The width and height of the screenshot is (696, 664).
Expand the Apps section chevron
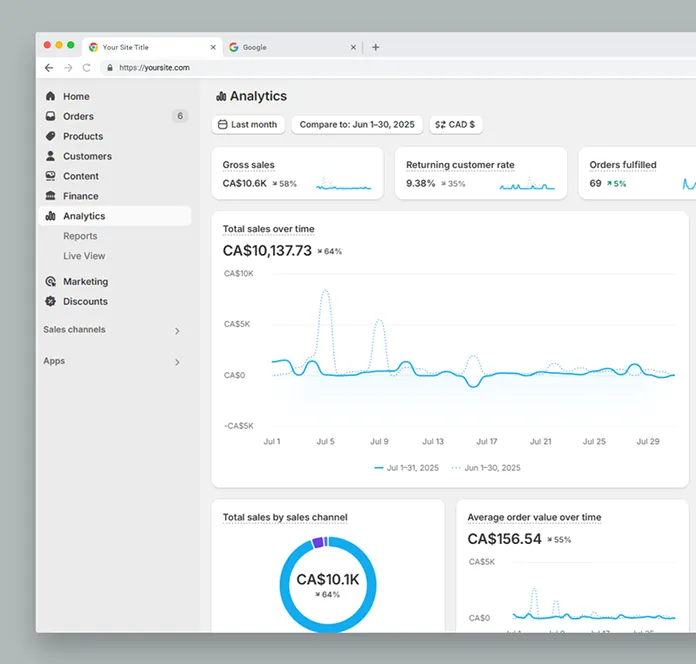pyautogui.click(x=177, y=362)
